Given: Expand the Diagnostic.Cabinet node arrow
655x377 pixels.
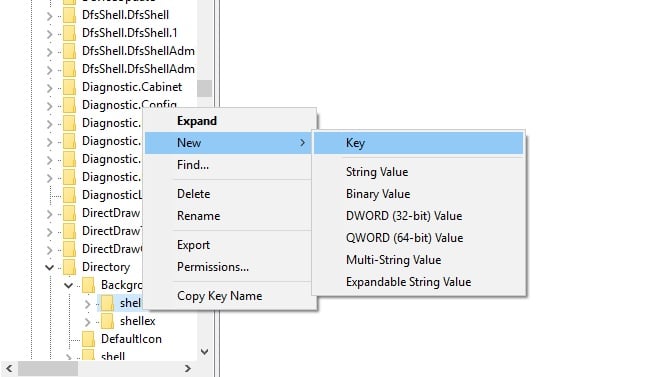Looking at the screenshot, I should (x=49, y=88).
